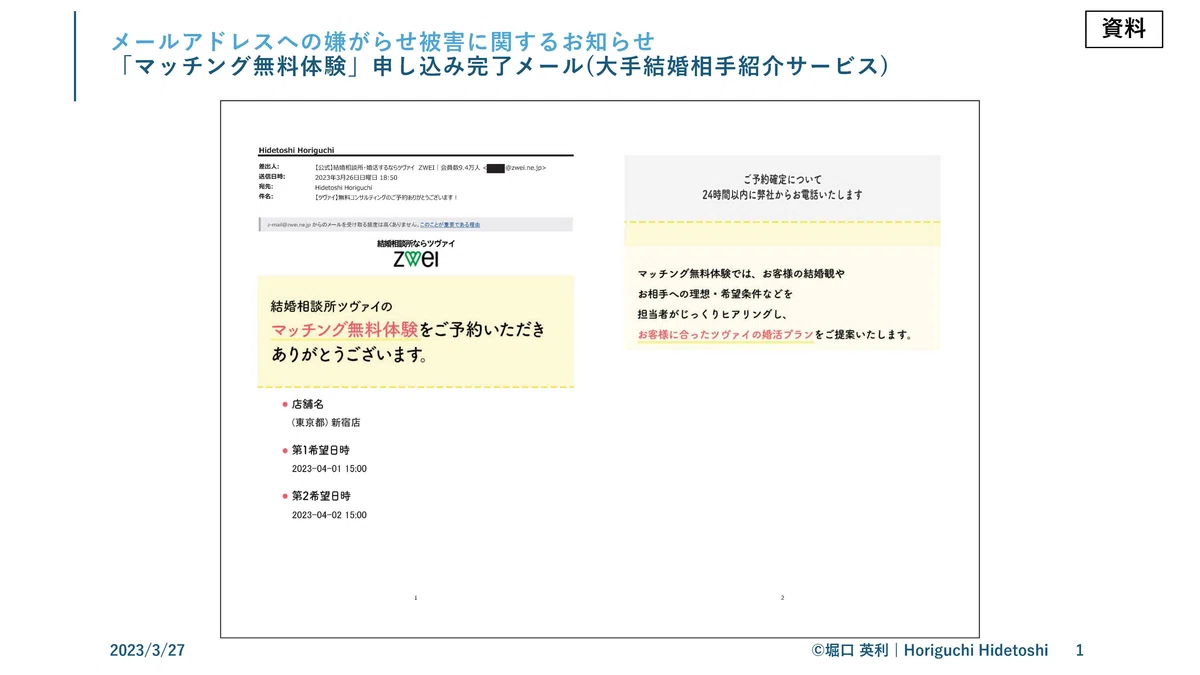Viewport: 1200px width, 675px height.
Task: Click page number 2 under the right email page
Action: pos(782,598)
